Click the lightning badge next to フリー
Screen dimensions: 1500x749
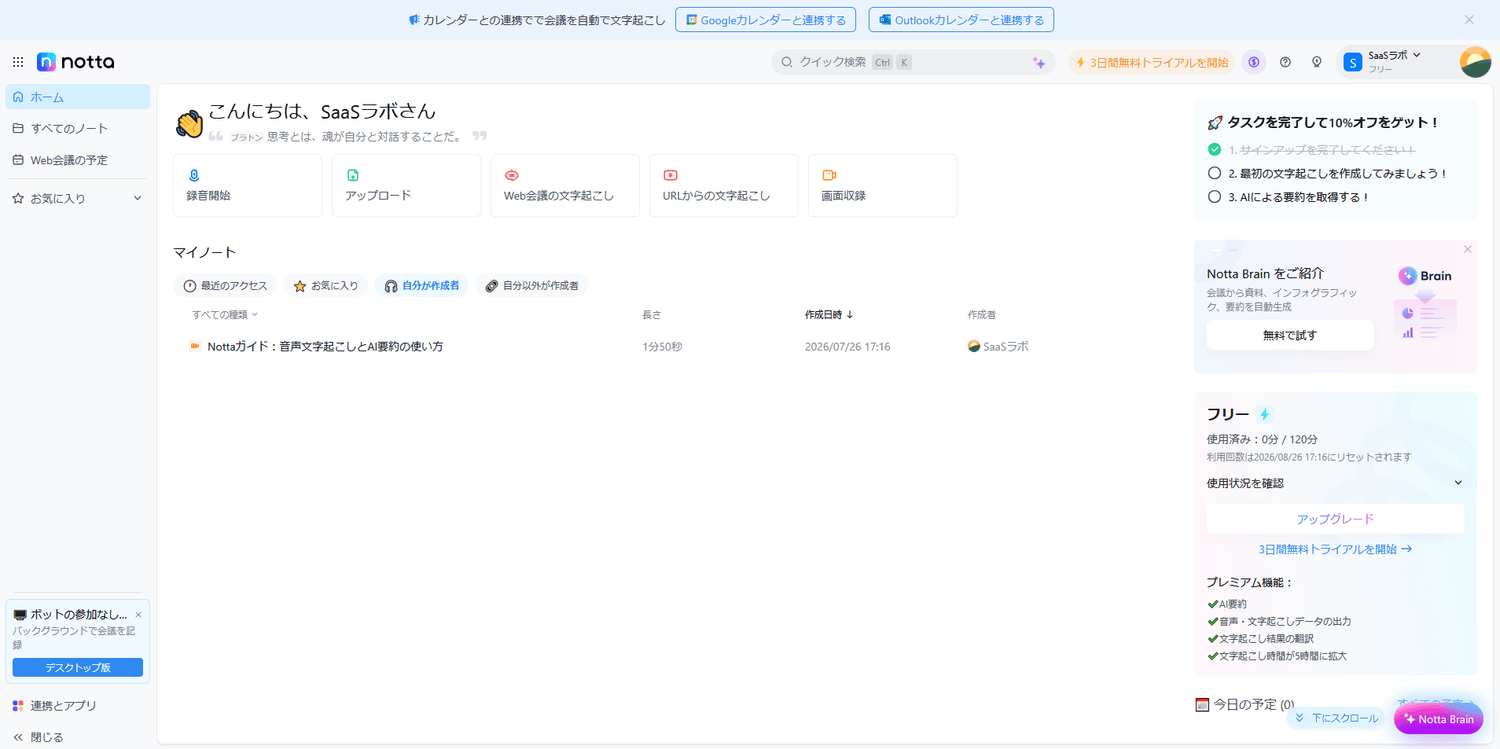click(1265, 414)
